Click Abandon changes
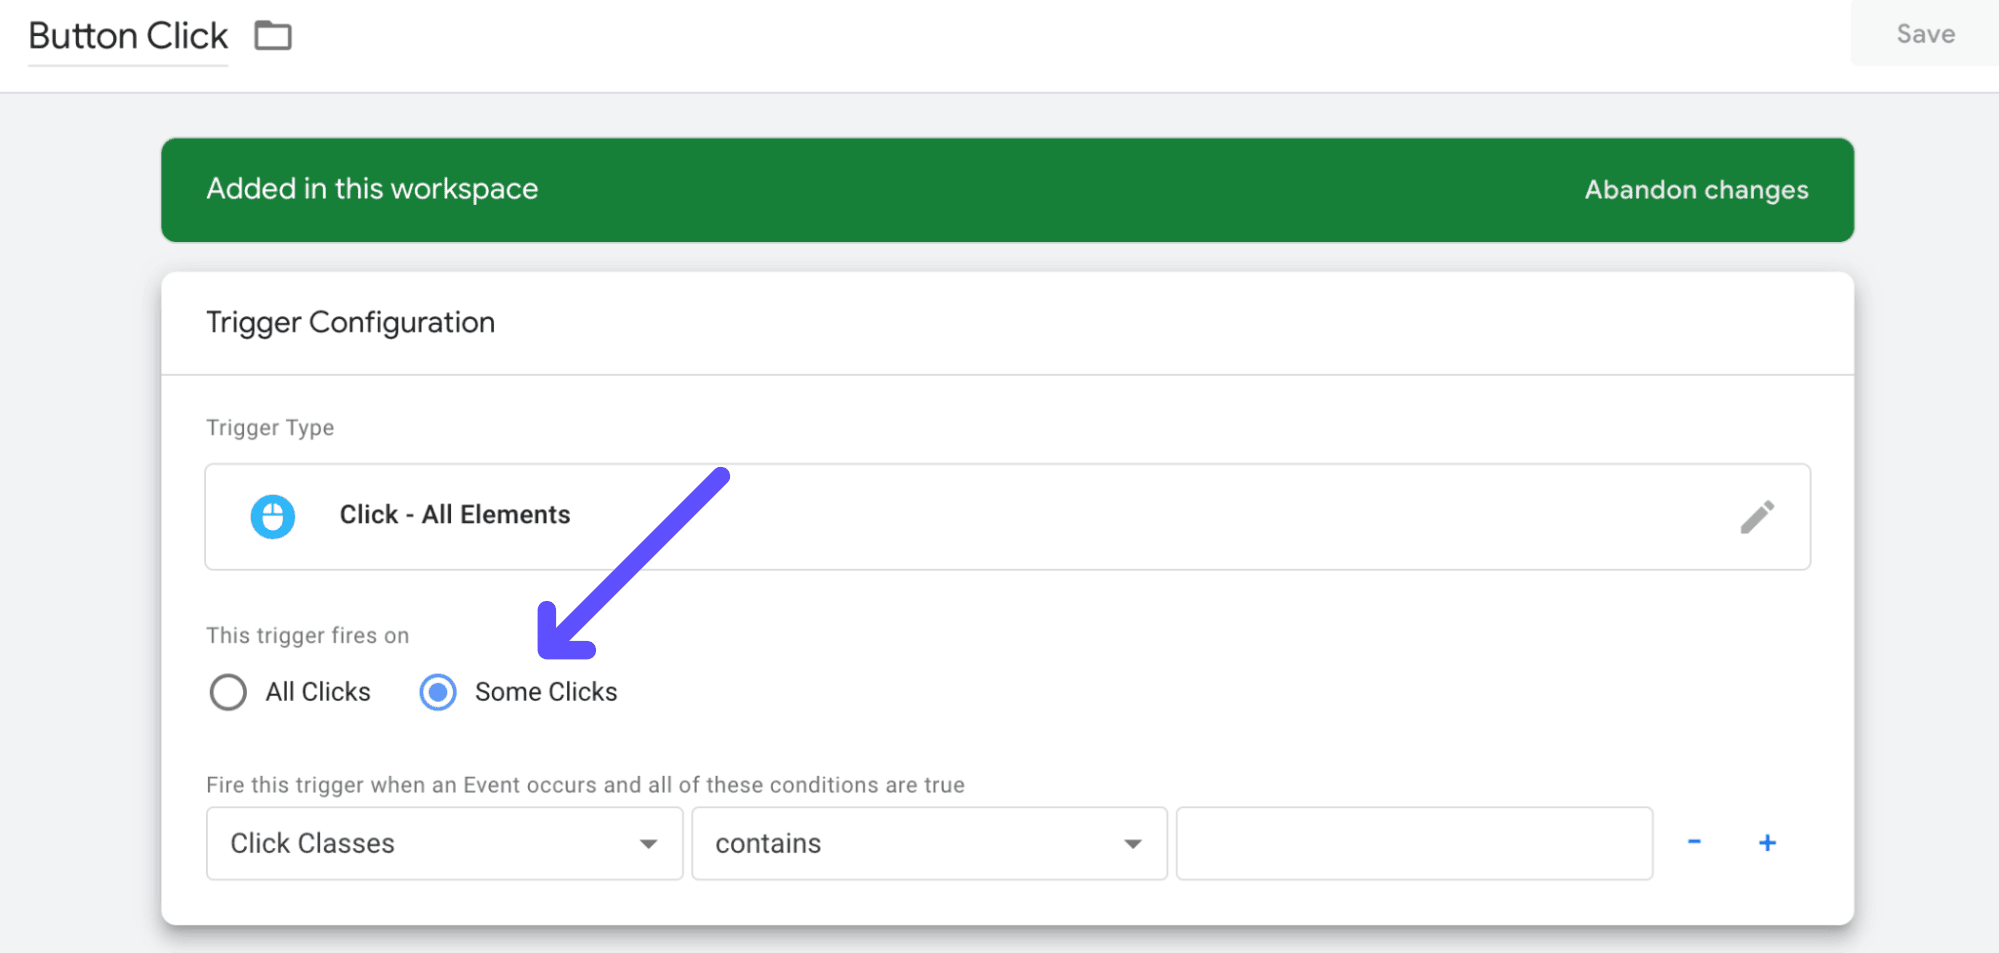The height and width of the screenshot is (953, 1999). [x=1695, y=189]
